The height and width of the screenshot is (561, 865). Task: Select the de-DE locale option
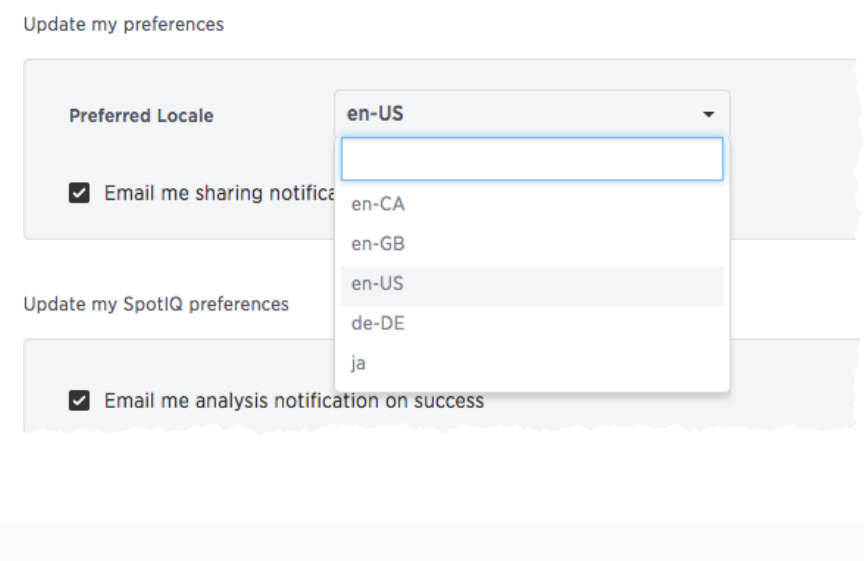(x=532, y=323)
